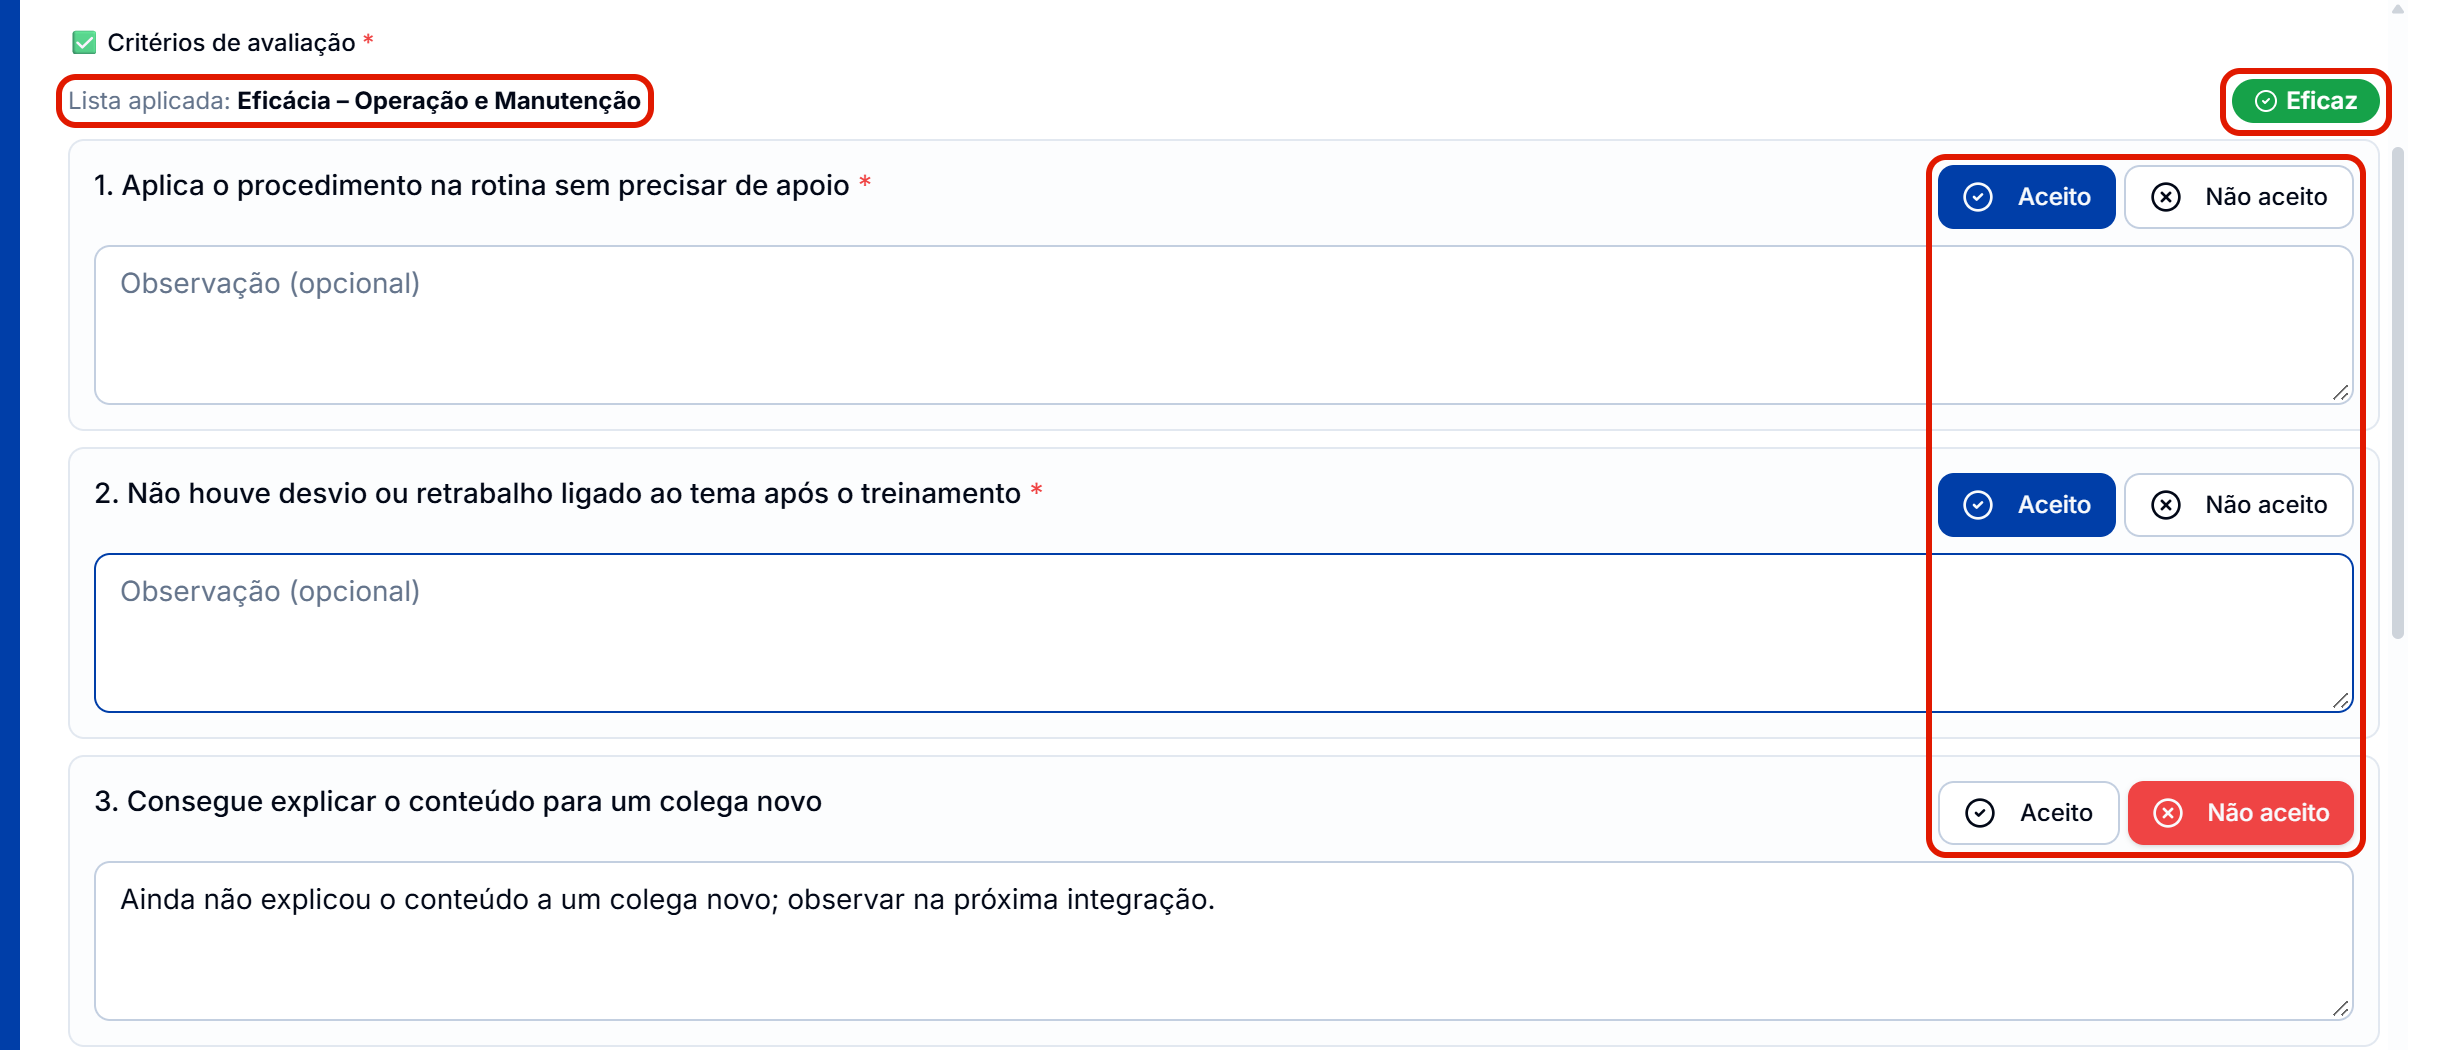This screenshot has width=2448, height=1050.
Task: Set criterion 3 to Aceito
Action: click(2028, 813)
